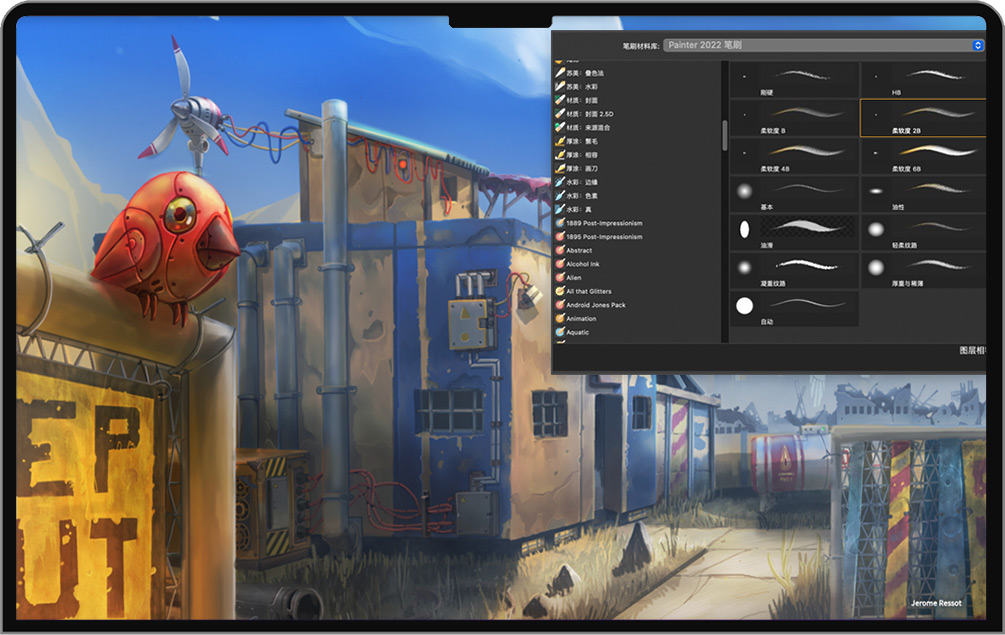
Task: Select the 1889 Post-Impressionism brush category
Action: (x=604, y=223)
